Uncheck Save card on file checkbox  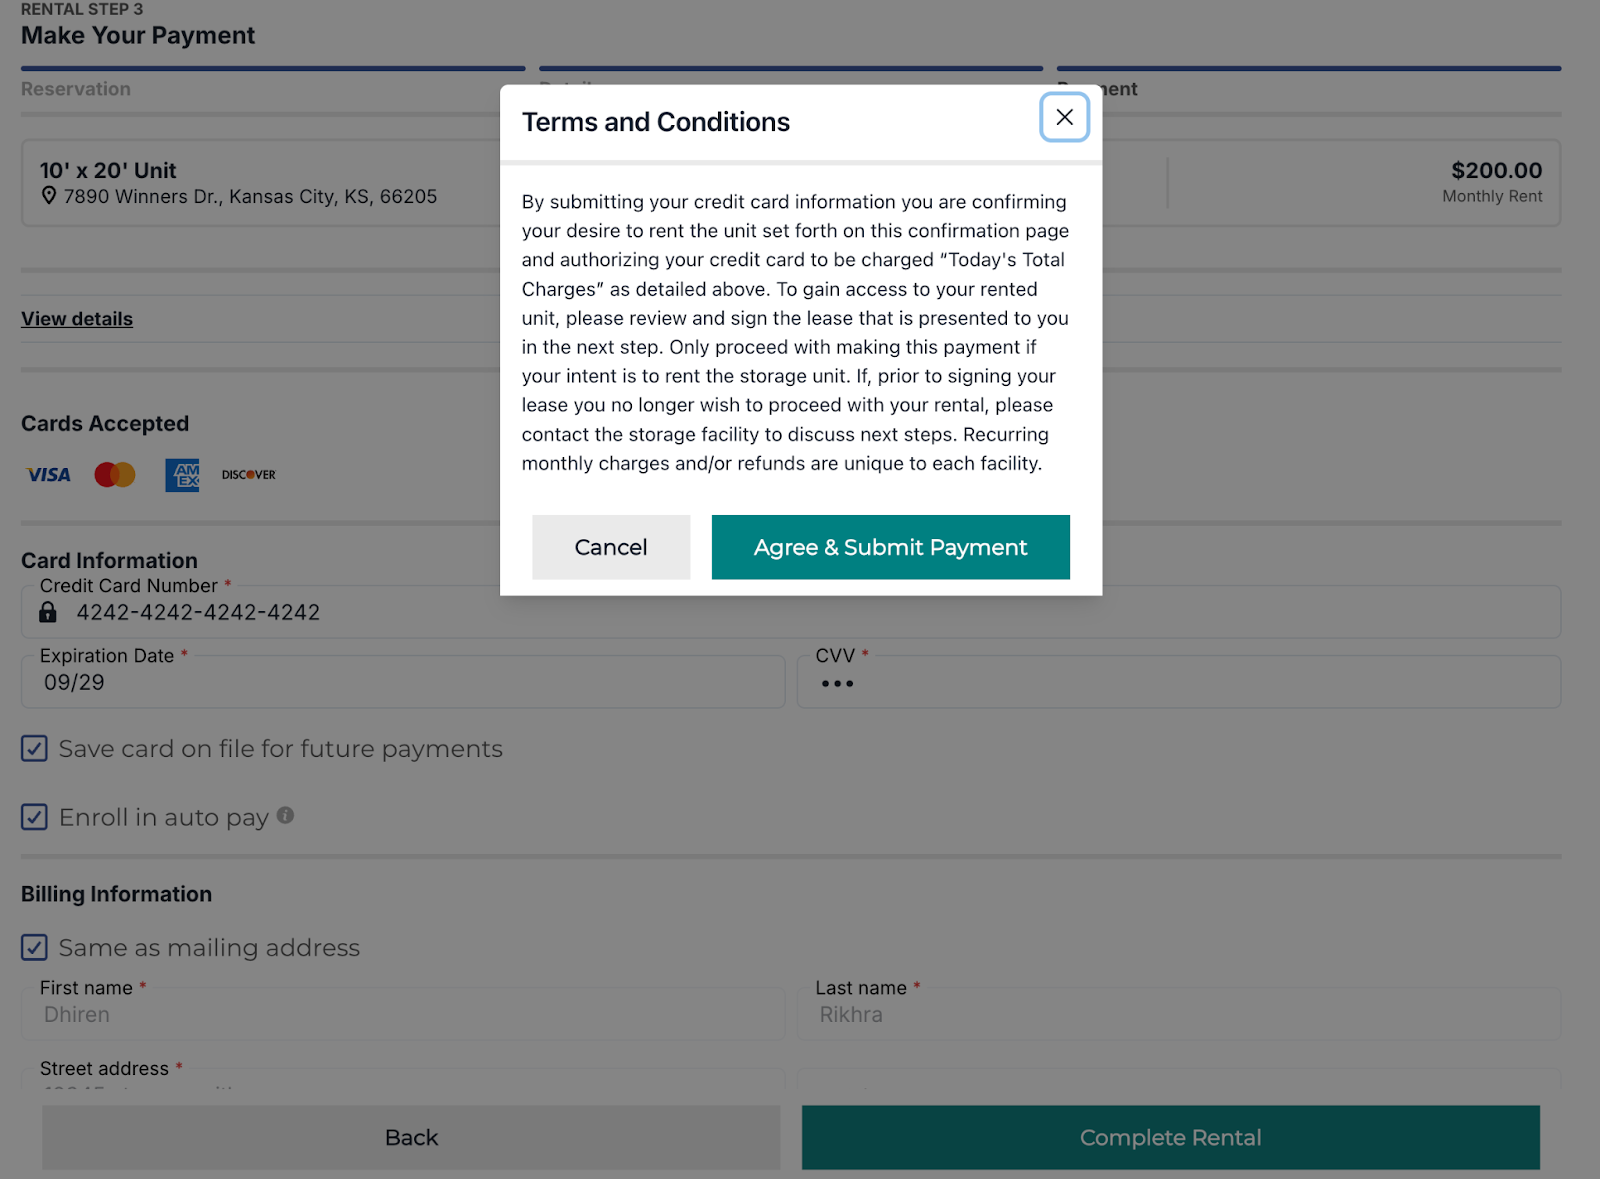pos(35,749)
